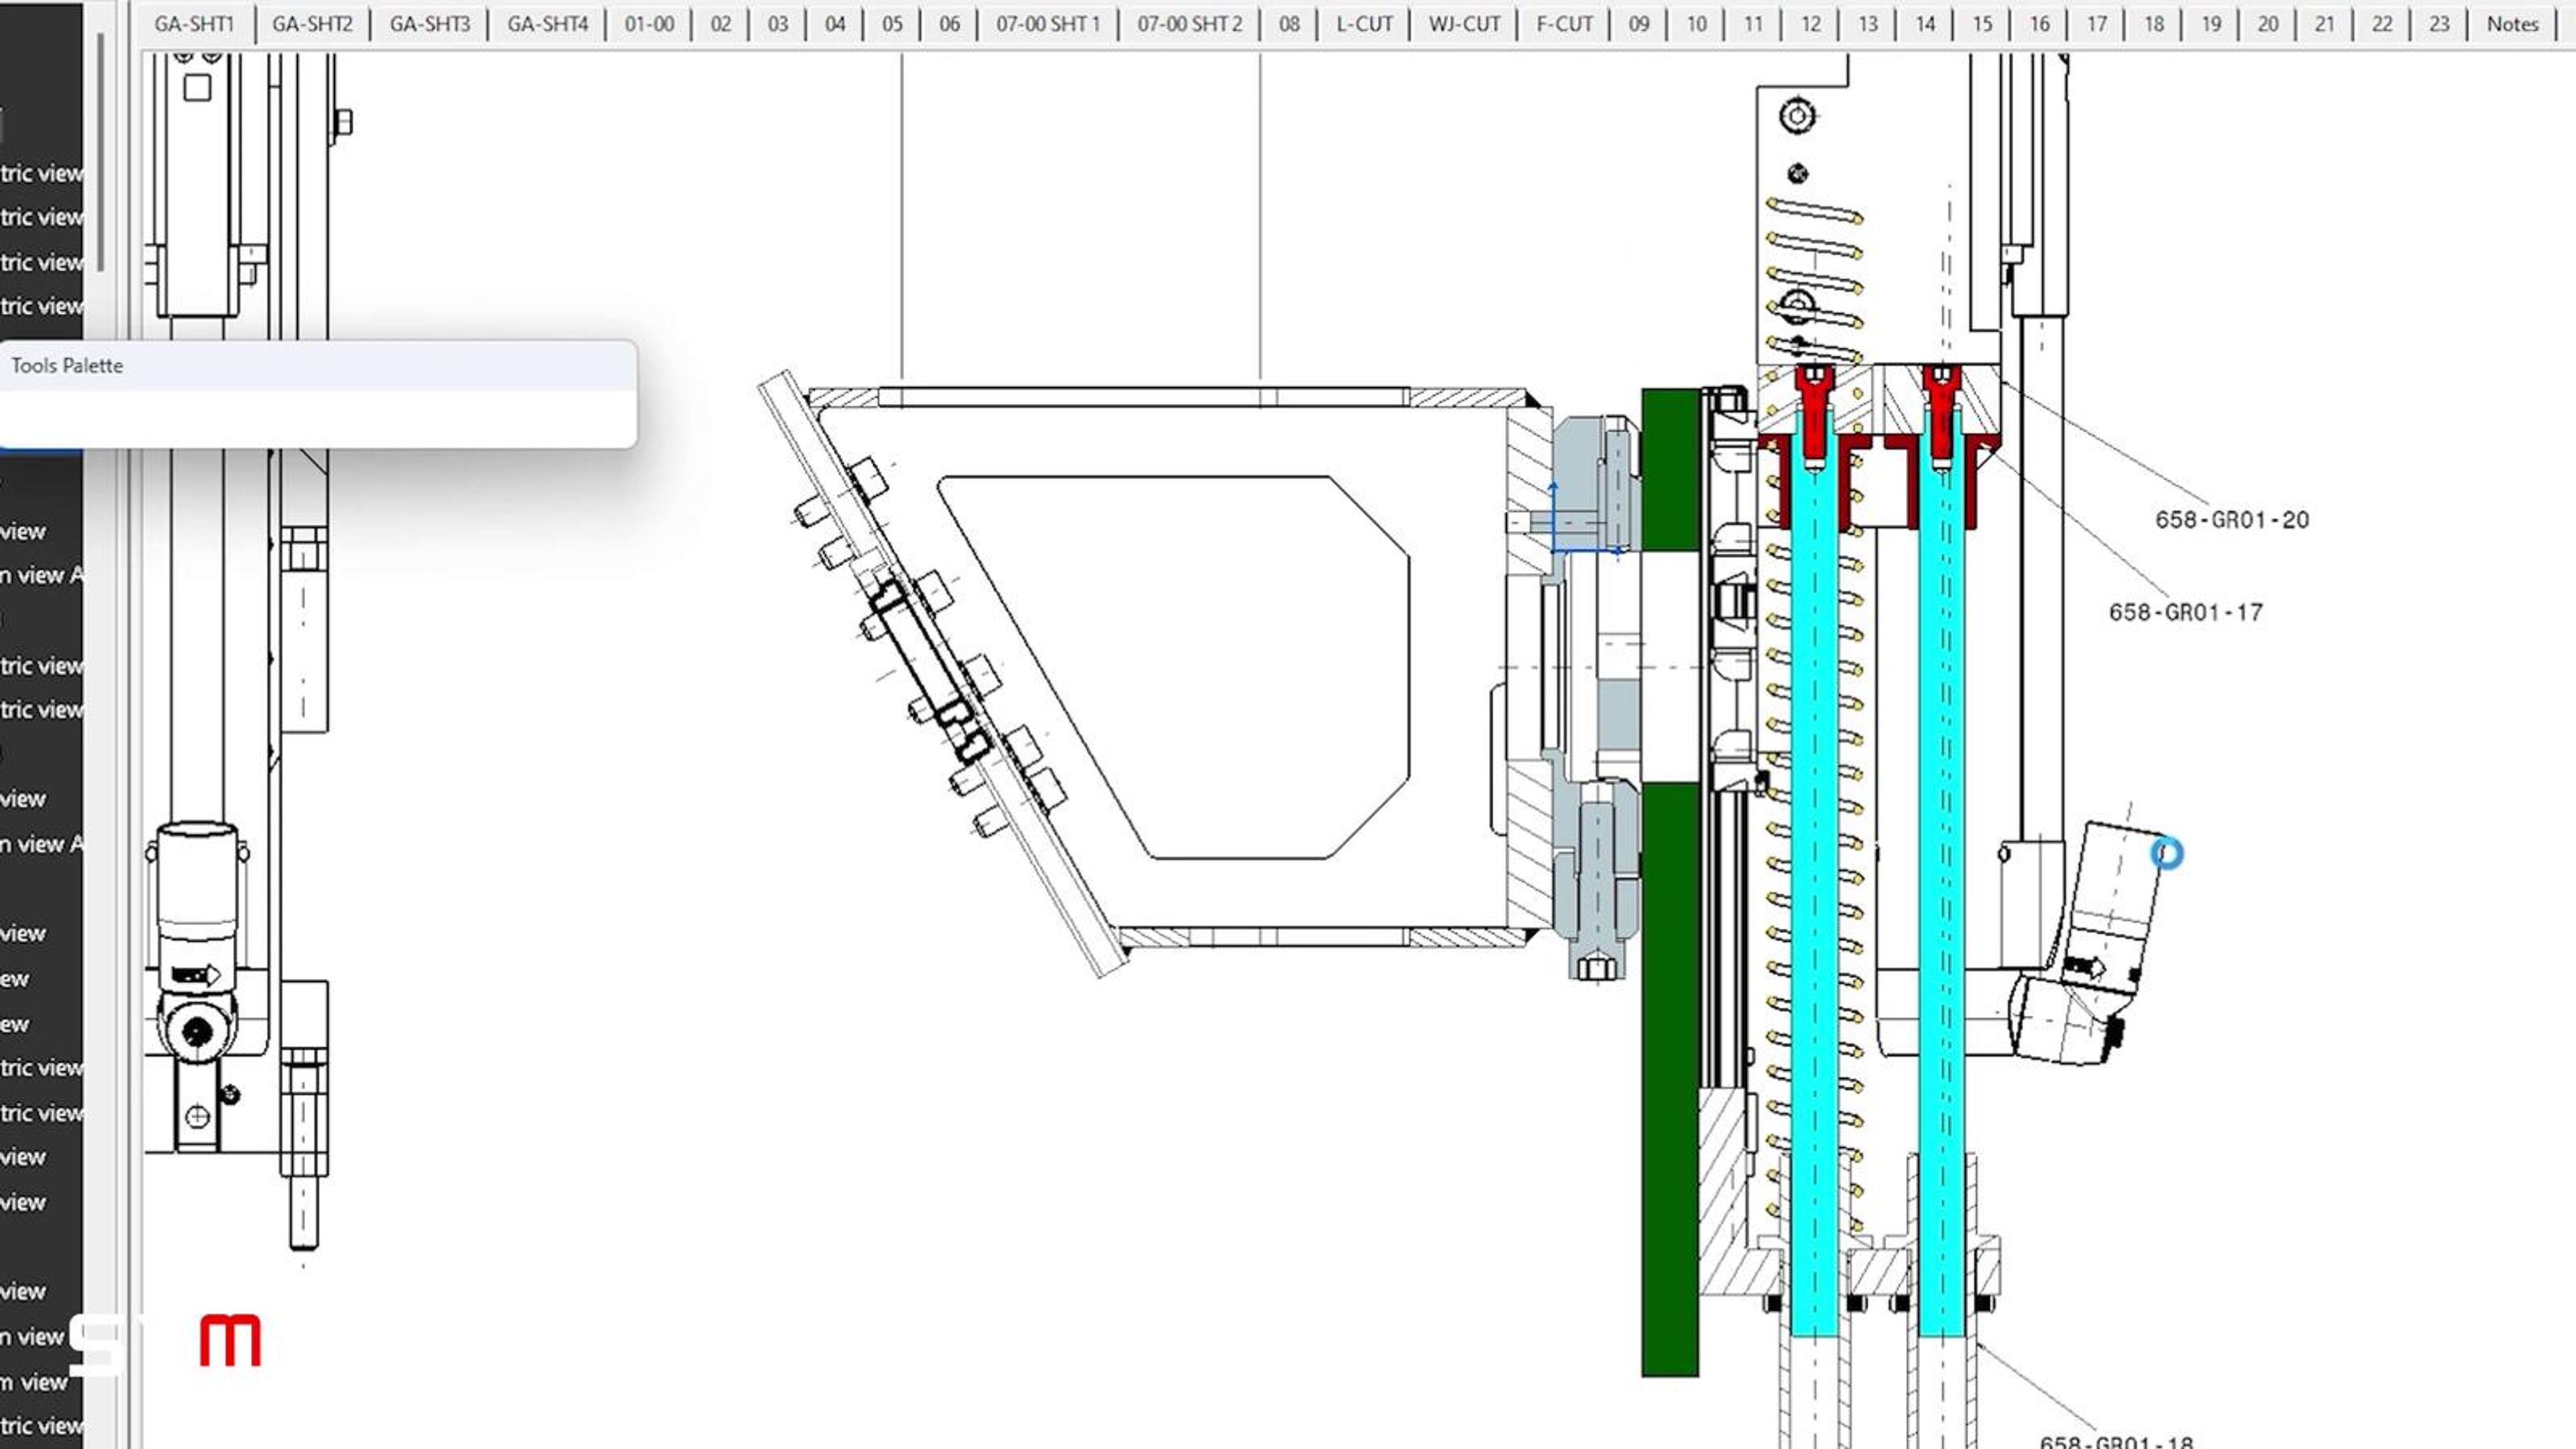Viewport: 2576px width, 1449px height.
Task: Open sheet tab 18
Action: [x=2153, y=24]
